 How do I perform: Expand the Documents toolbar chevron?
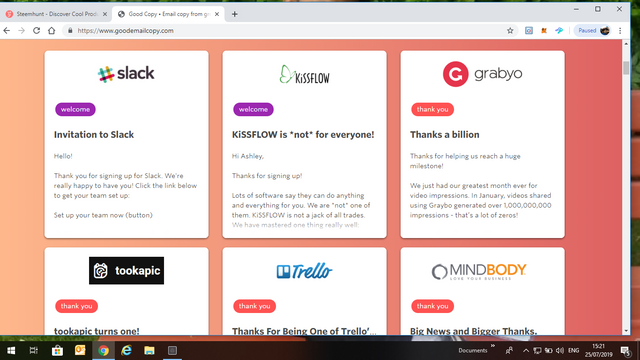[493, 347]
